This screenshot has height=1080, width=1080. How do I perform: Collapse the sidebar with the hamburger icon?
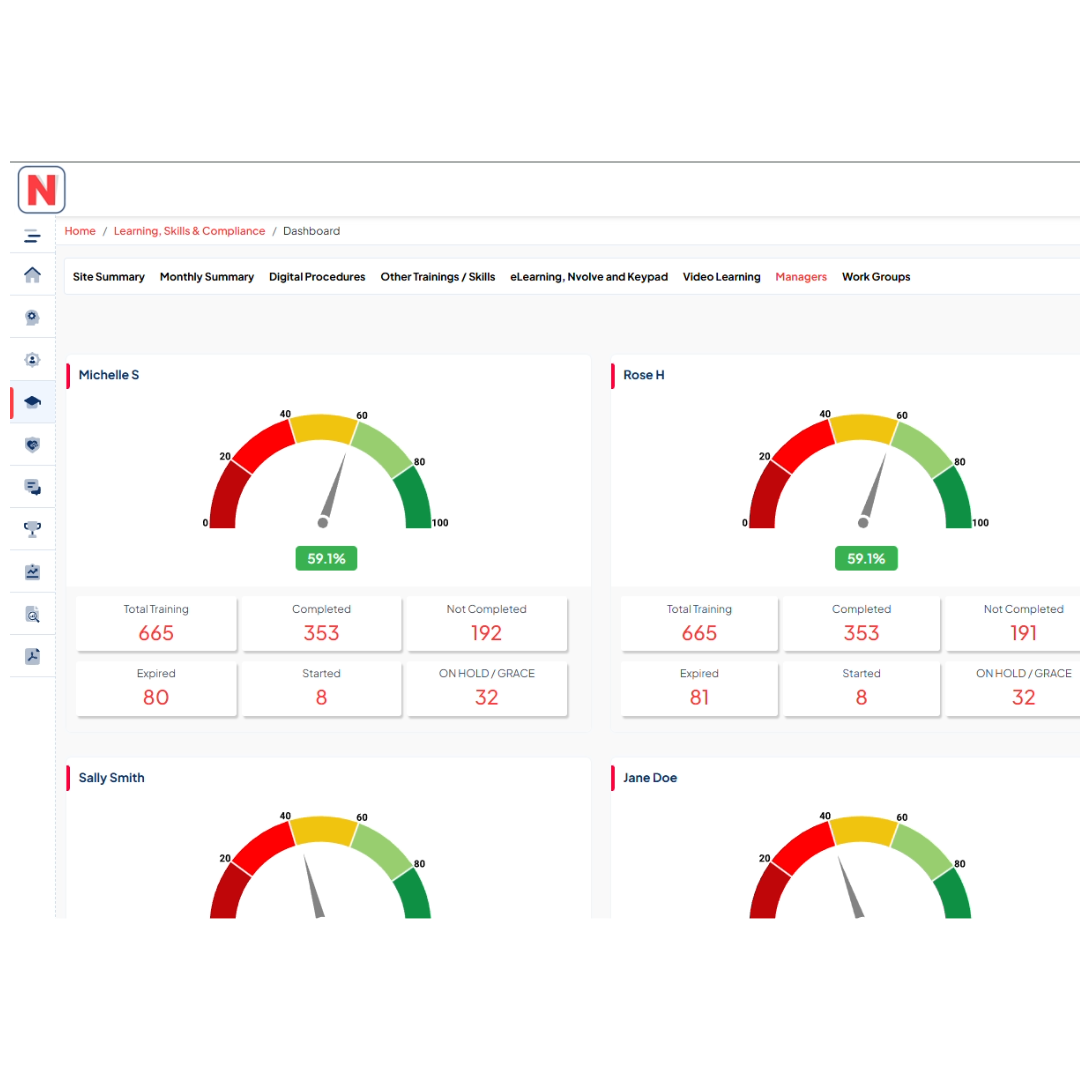[32, 236]
